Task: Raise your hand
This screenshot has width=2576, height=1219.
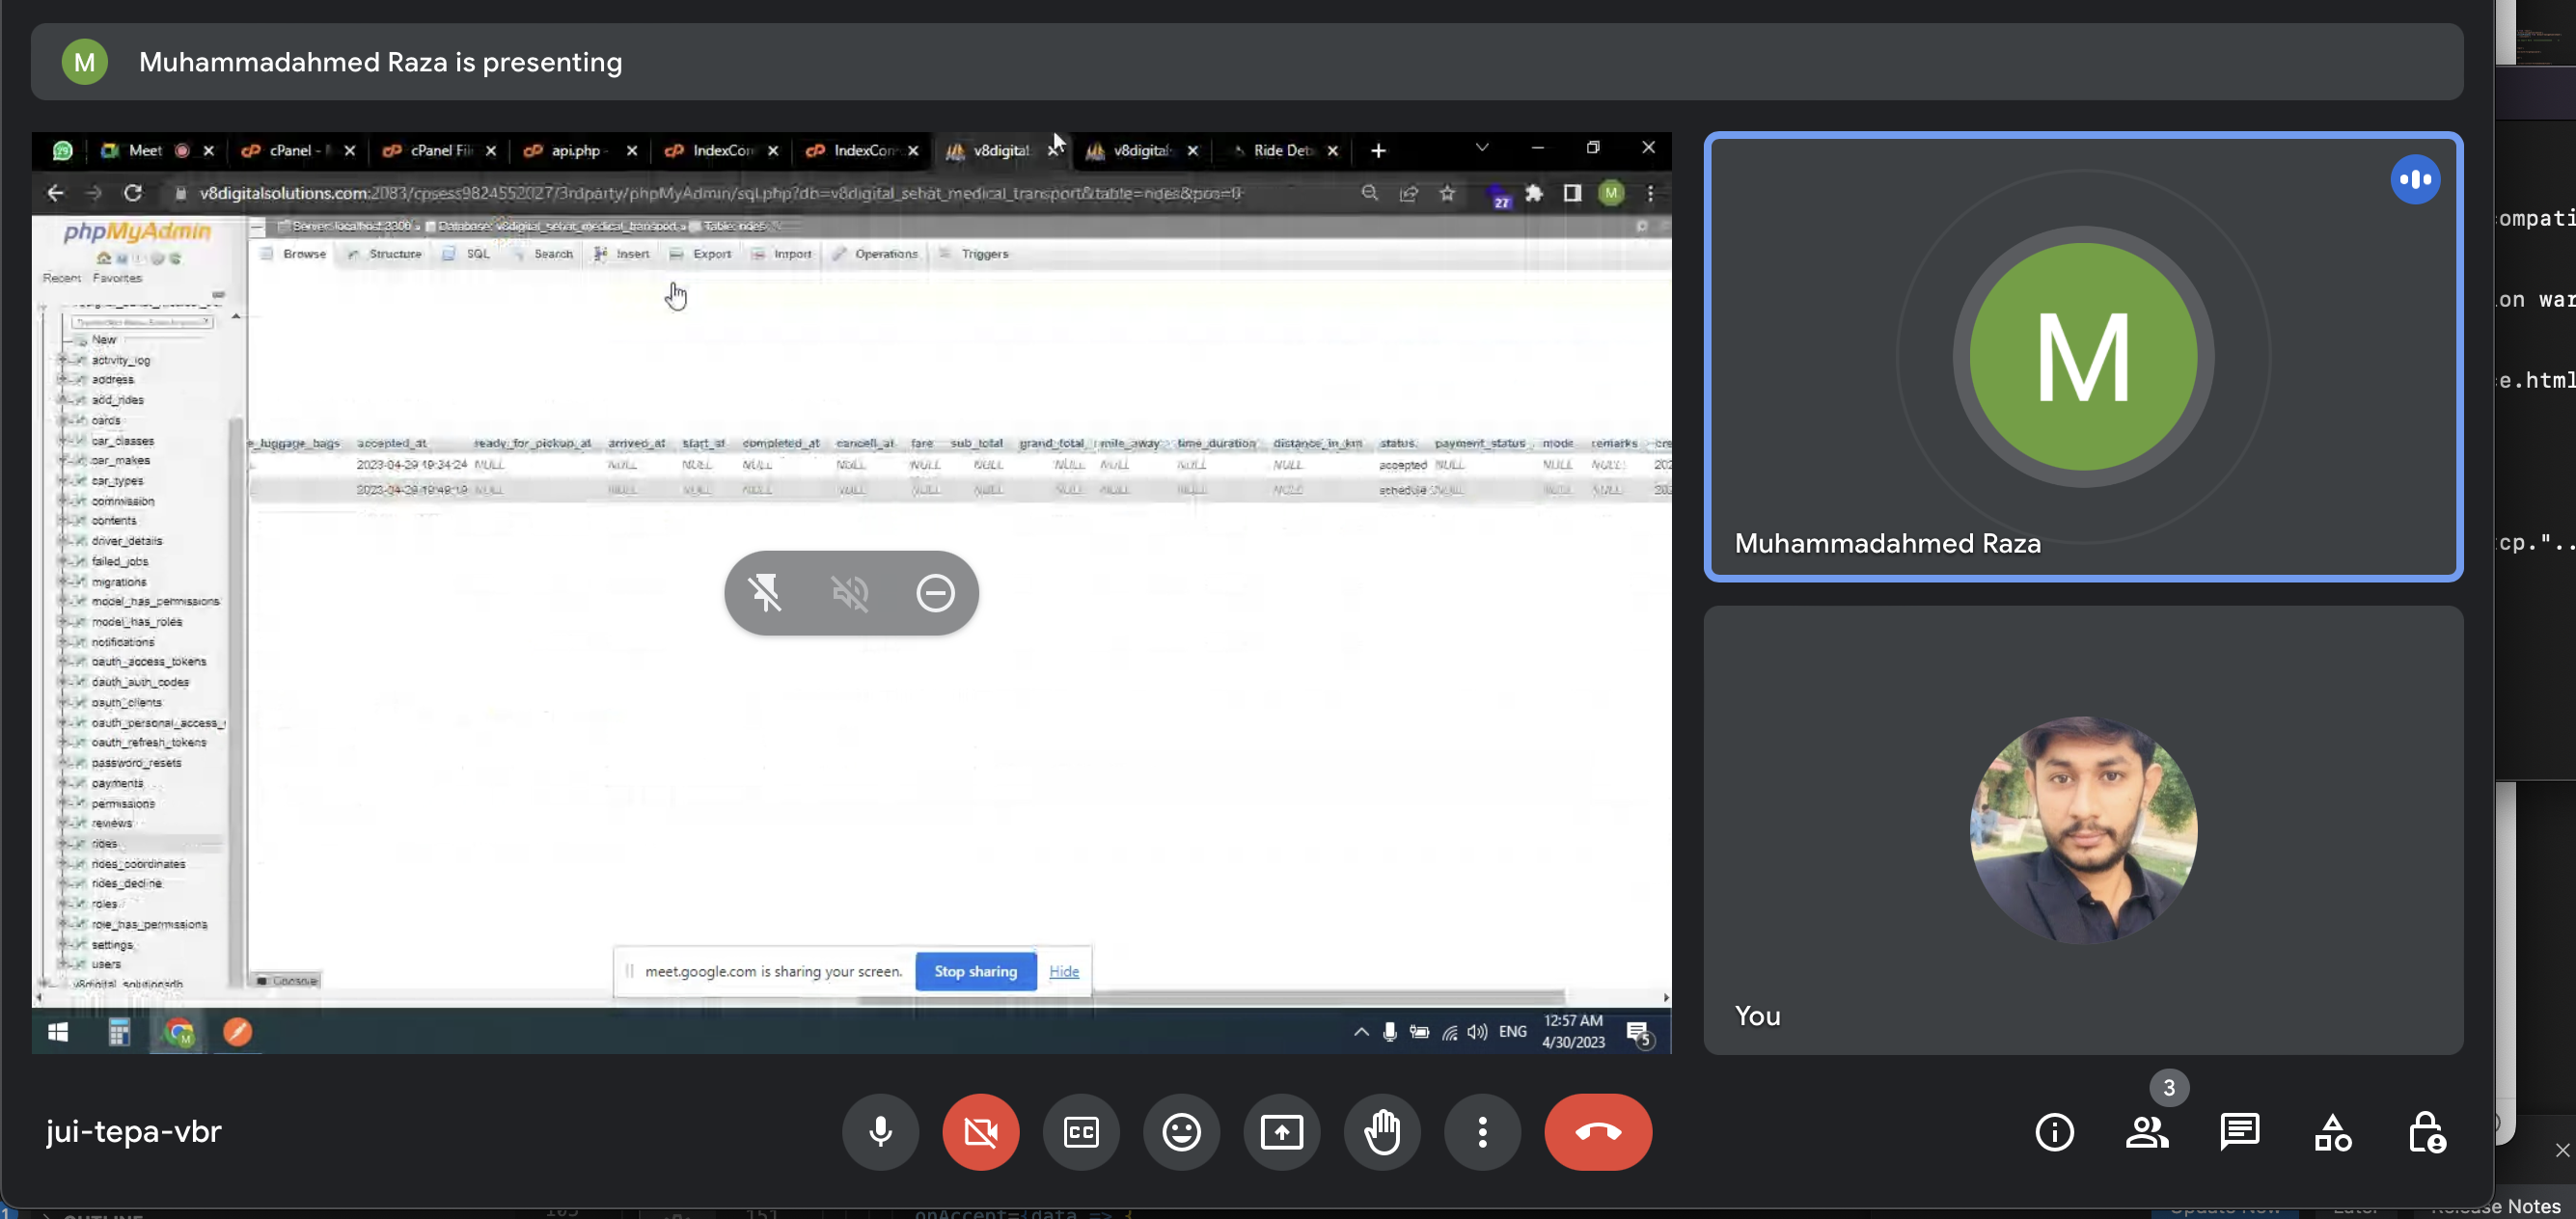Action: [1382, 1132]
